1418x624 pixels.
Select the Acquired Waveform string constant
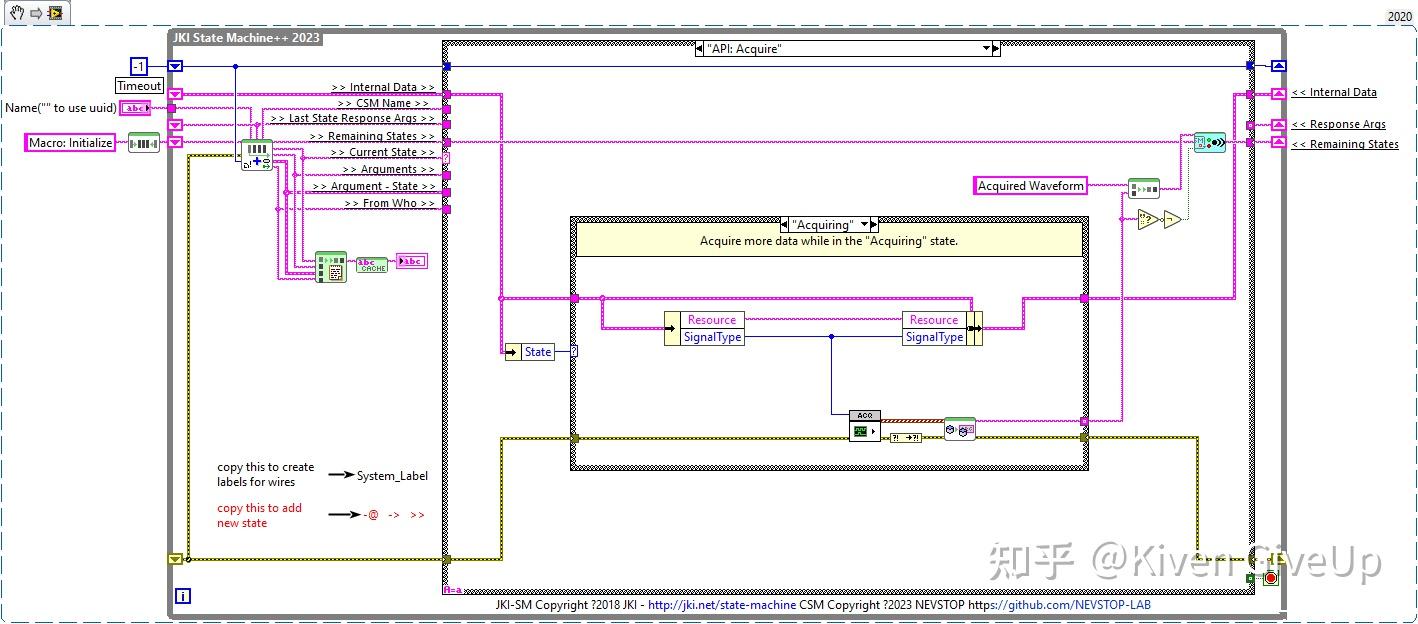(1030, 186)
